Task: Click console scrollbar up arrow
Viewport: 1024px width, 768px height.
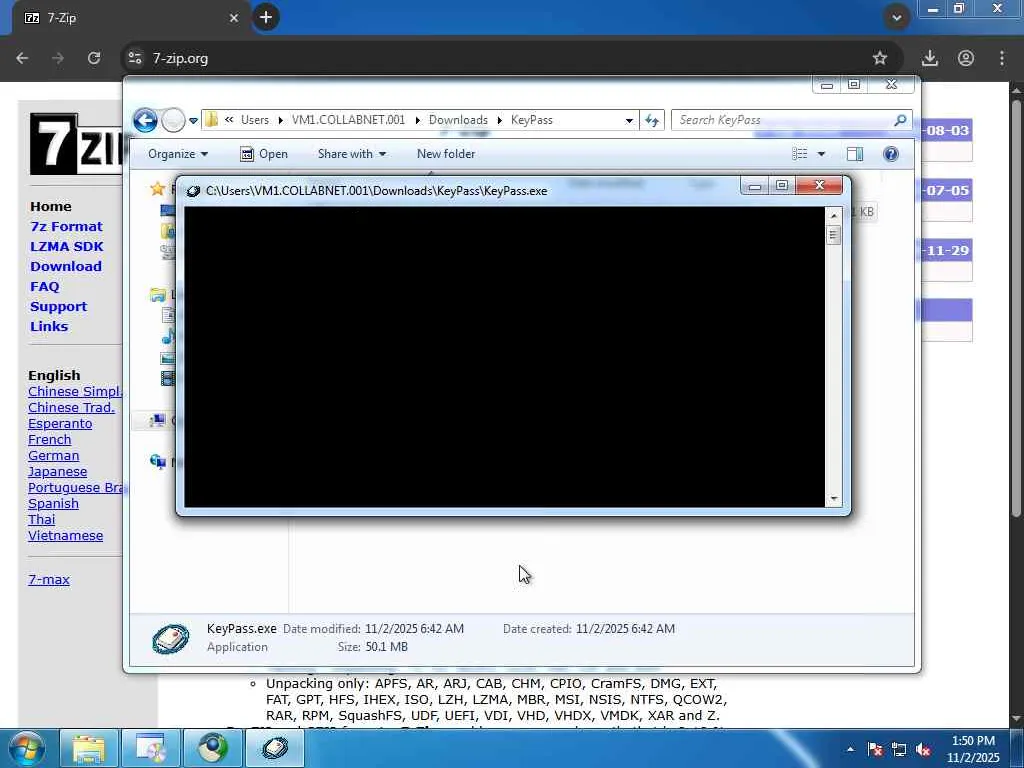Action: pos(833,216)
